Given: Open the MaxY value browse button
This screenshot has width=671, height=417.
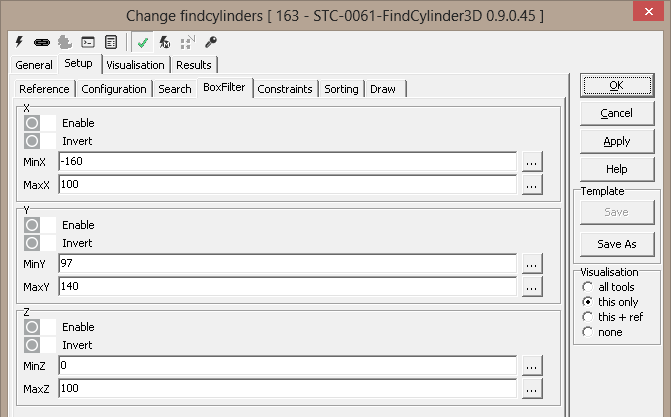Looking at the screenshot, I should pyautogui.click(x=531, y=287).
